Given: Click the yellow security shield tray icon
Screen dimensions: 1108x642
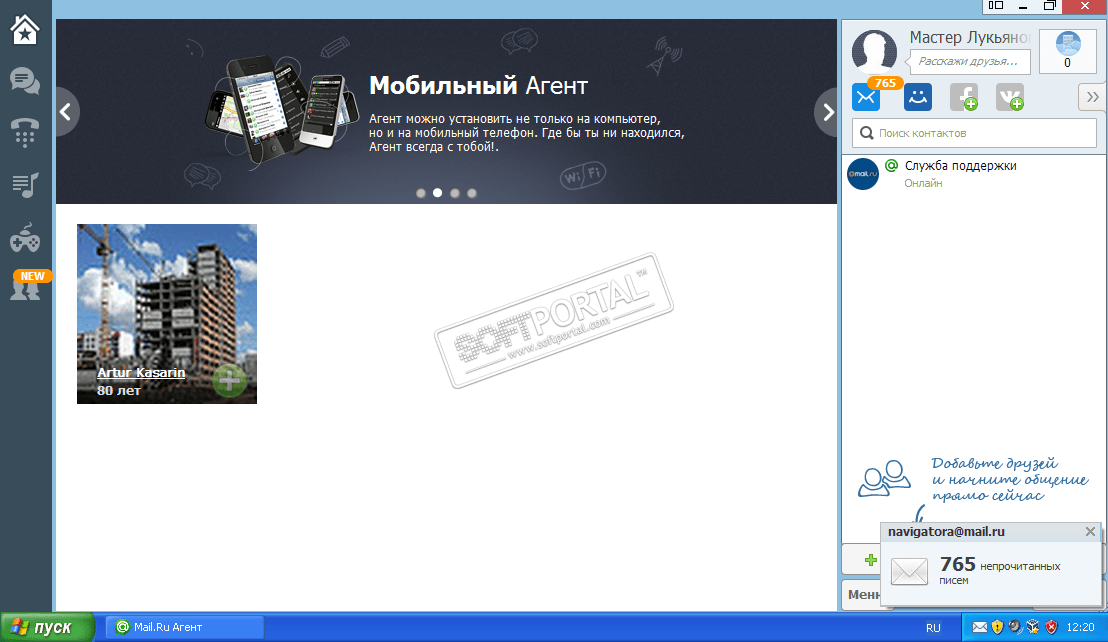Looking at the screenshot, I should 997,627.
